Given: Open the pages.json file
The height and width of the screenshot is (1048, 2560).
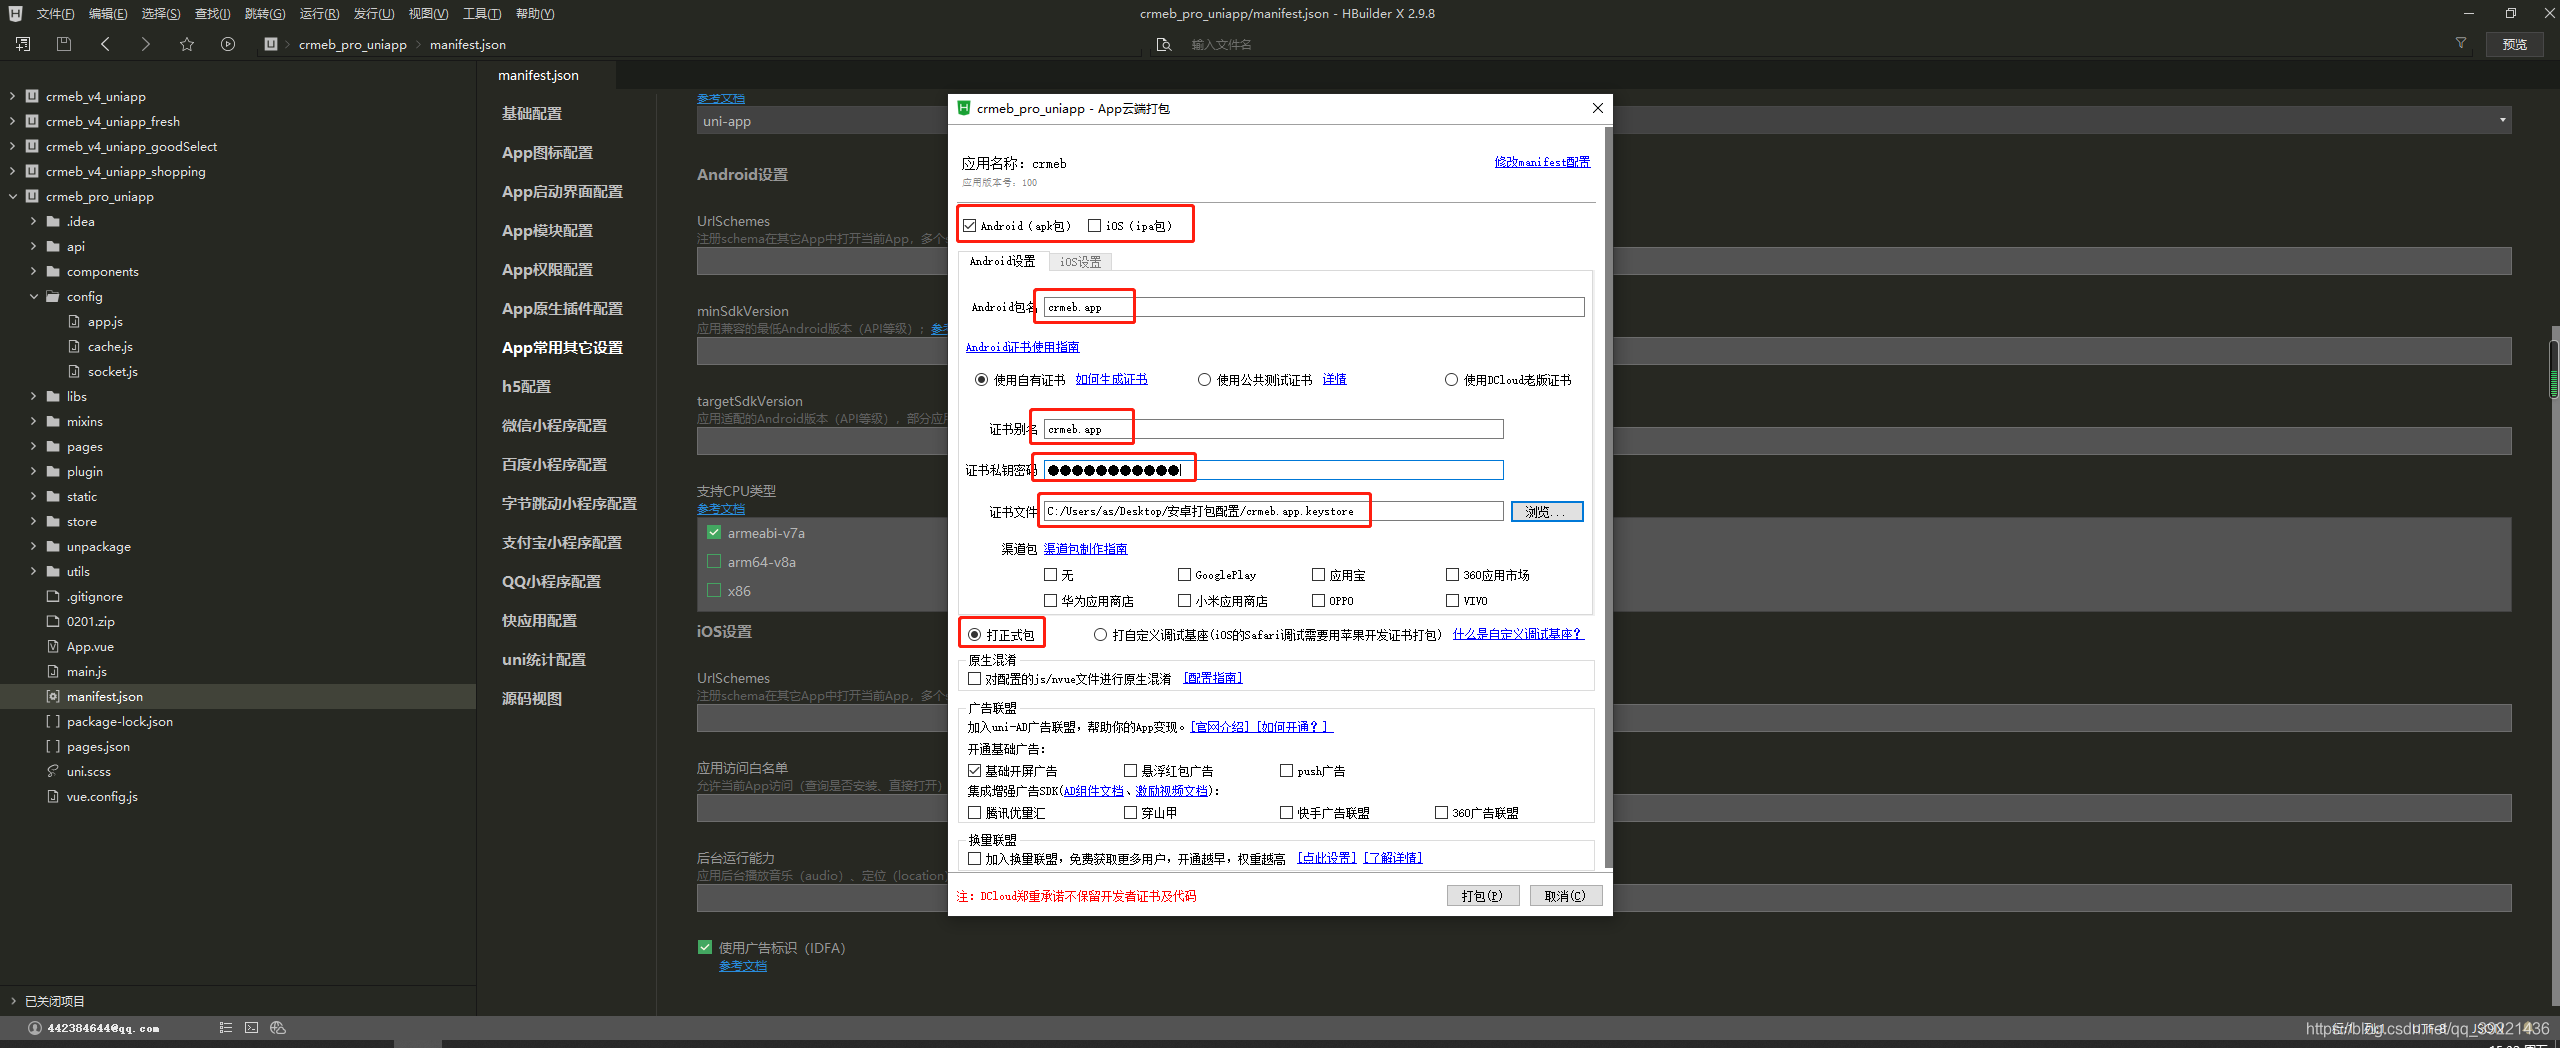Looking at the screenshot, I should coord(98,746).
